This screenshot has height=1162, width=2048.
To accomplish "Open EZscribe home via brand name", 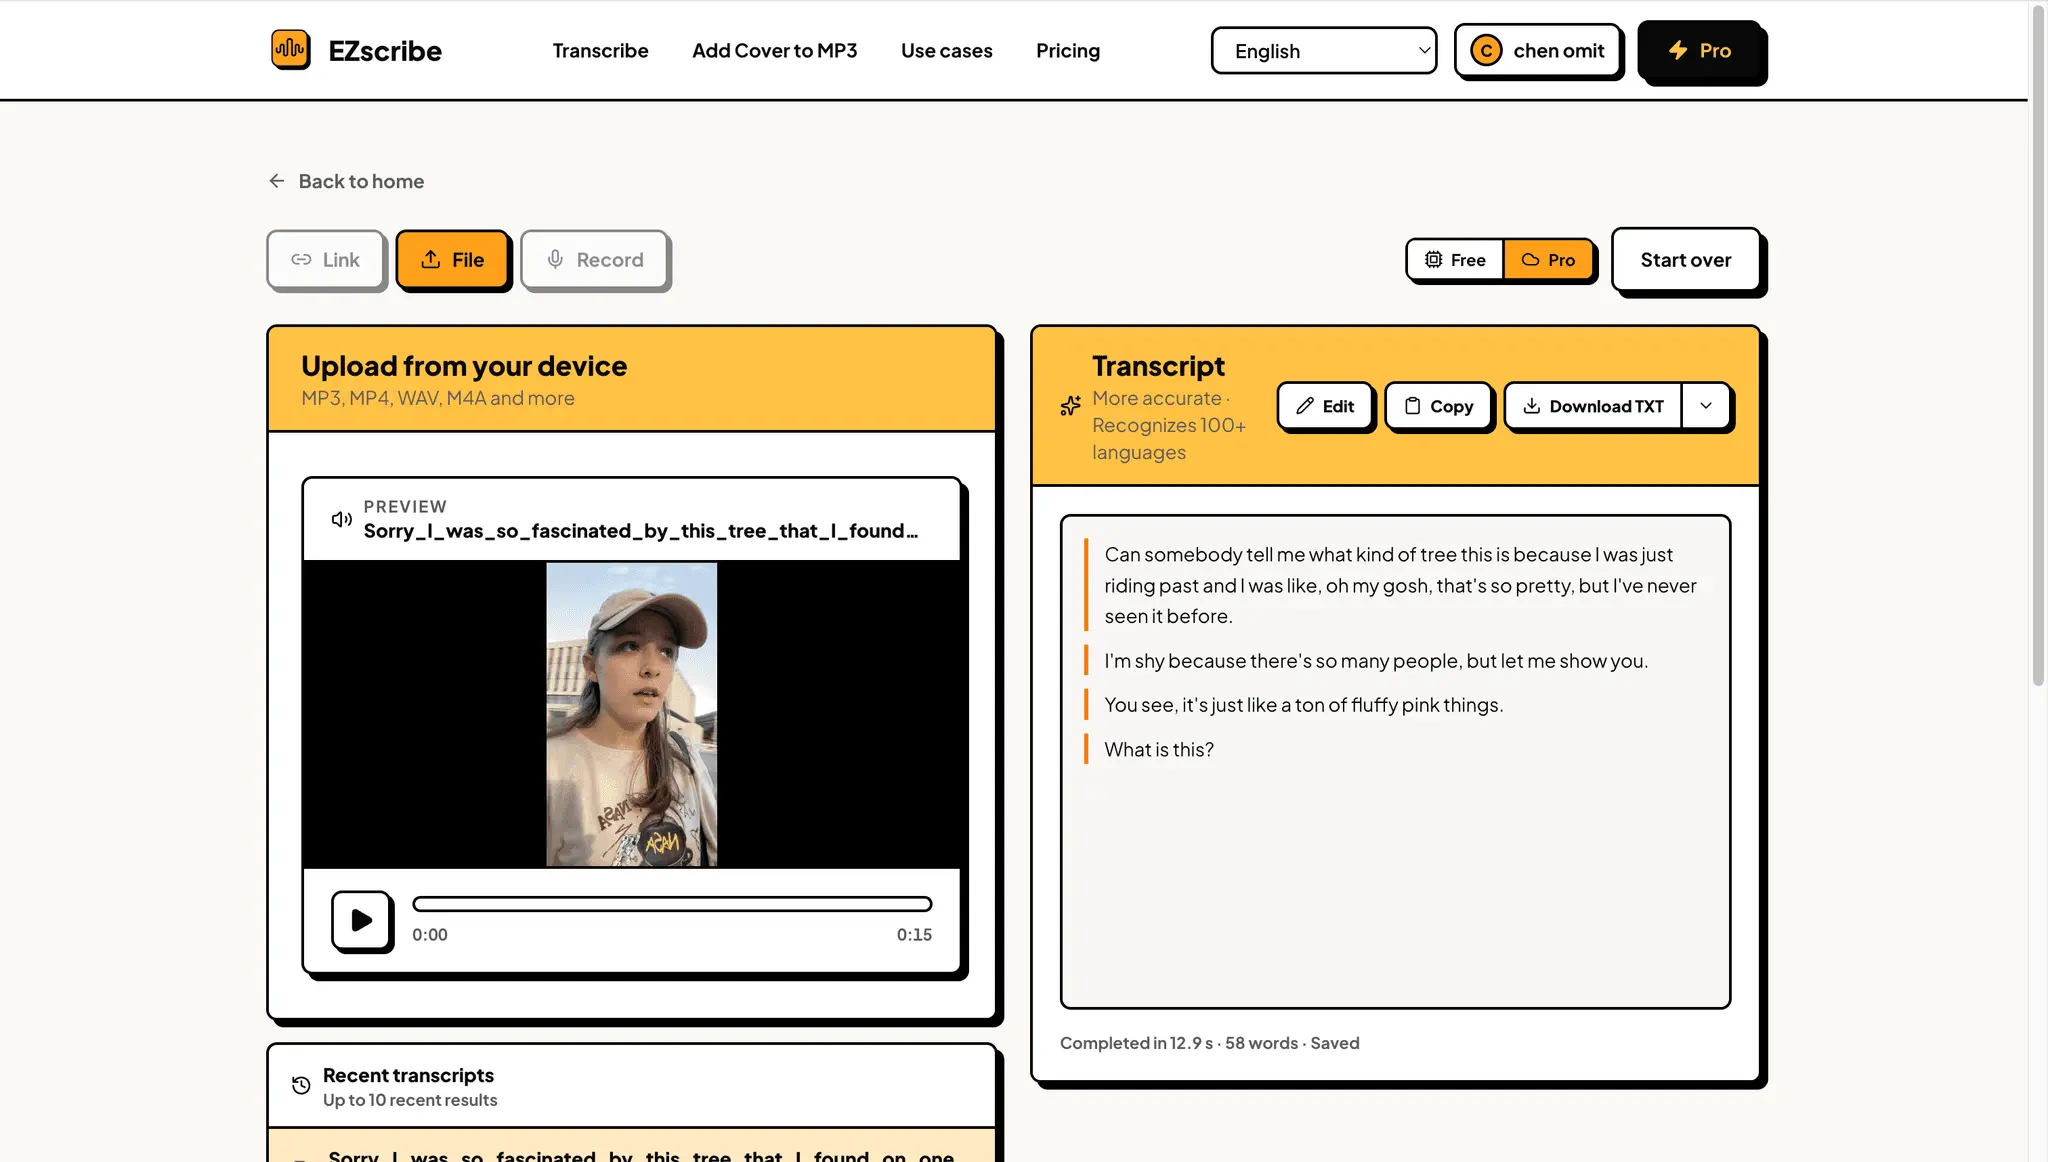I will pos(385,51).
